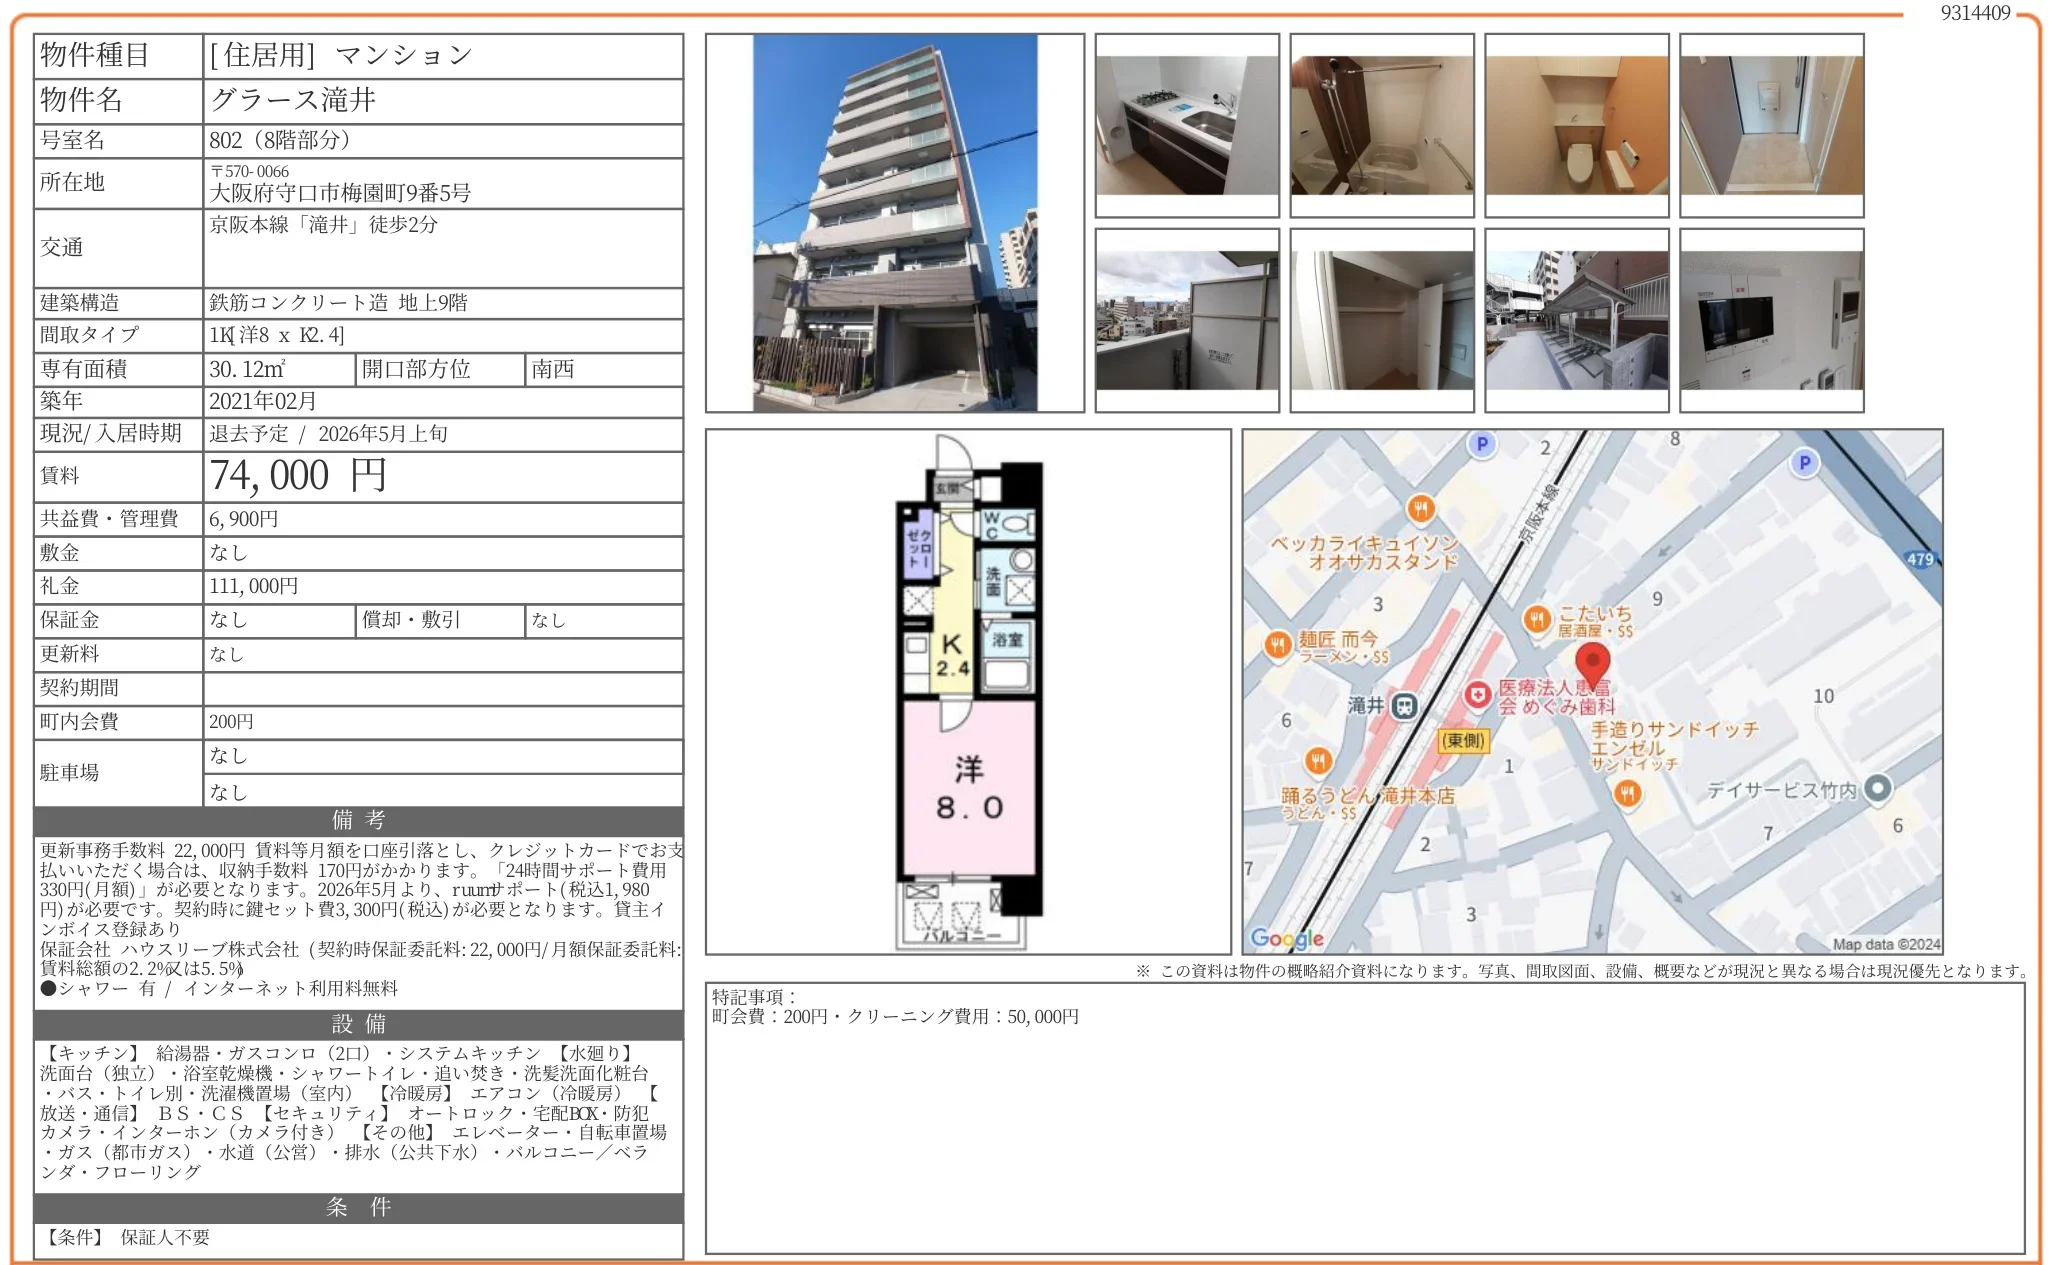Open the bathroom photo thumbnail
Viewport: 2056px width, 1265px height.
[x=1381, y=125]
